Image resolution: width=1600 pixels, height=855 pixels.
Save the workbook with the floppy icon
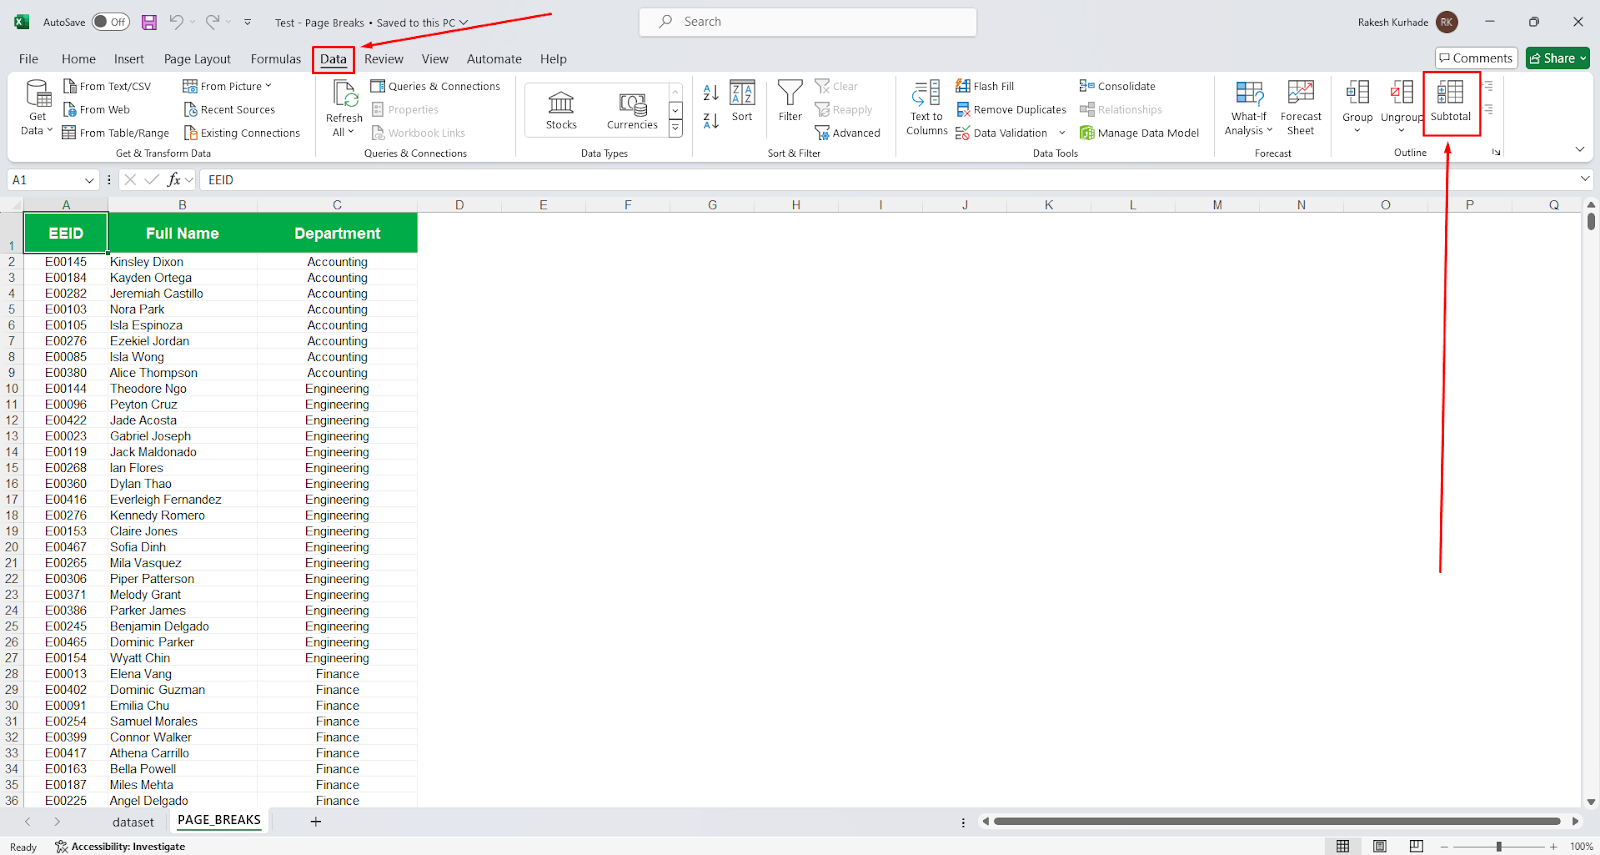[149, 22]
